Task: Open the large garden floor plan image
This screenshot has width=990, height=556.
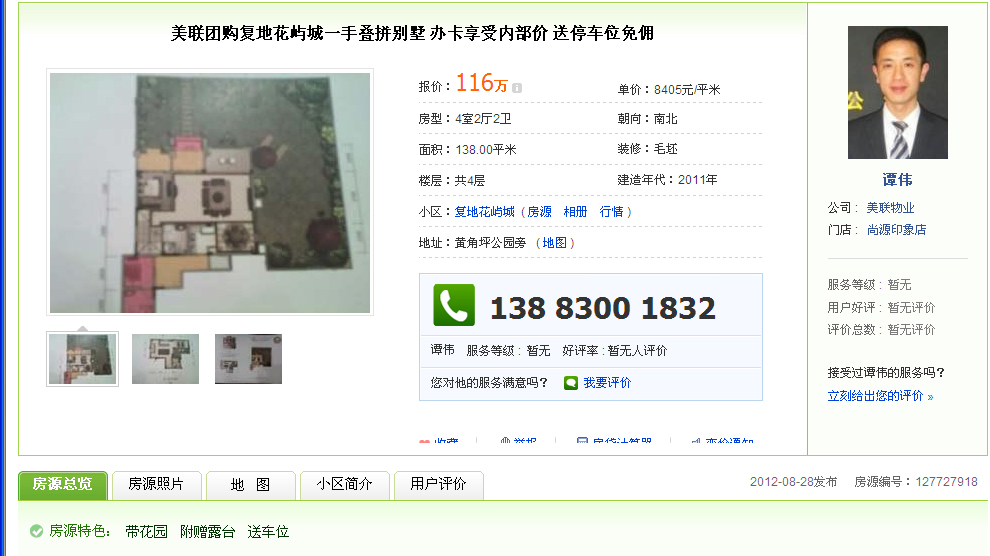Action: pyautogui.click(x=210, y=192)
